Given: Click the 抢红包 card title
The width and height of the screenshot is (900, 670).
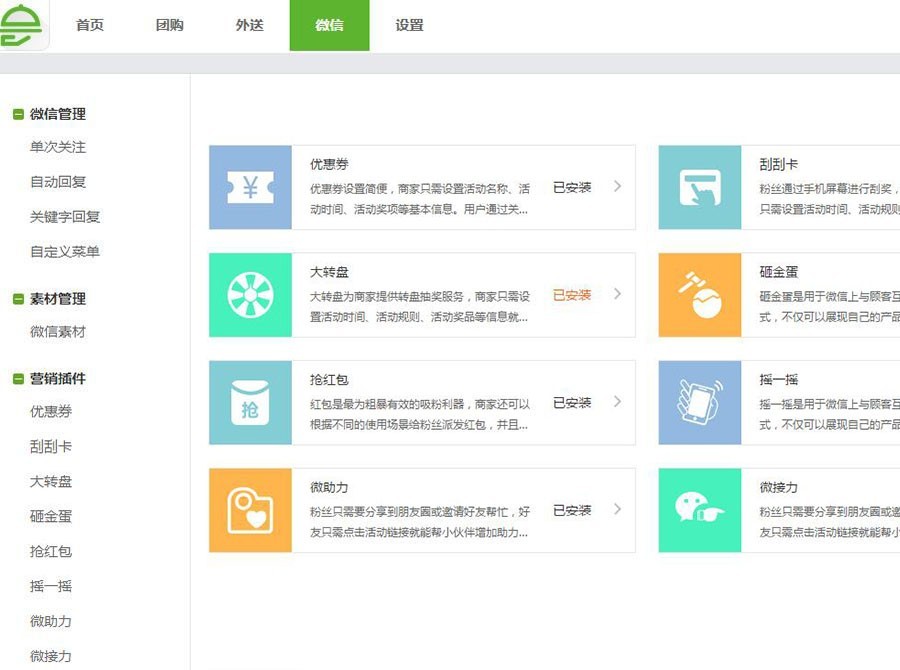Looking at the screenshot, I should point(329,379).
